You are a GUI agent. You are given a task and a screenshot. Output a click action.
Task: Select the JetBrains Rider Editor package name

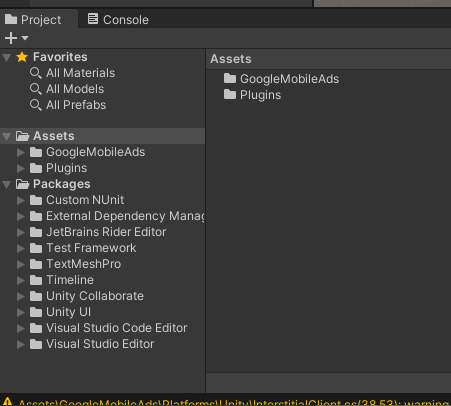(x=106, y=232)
